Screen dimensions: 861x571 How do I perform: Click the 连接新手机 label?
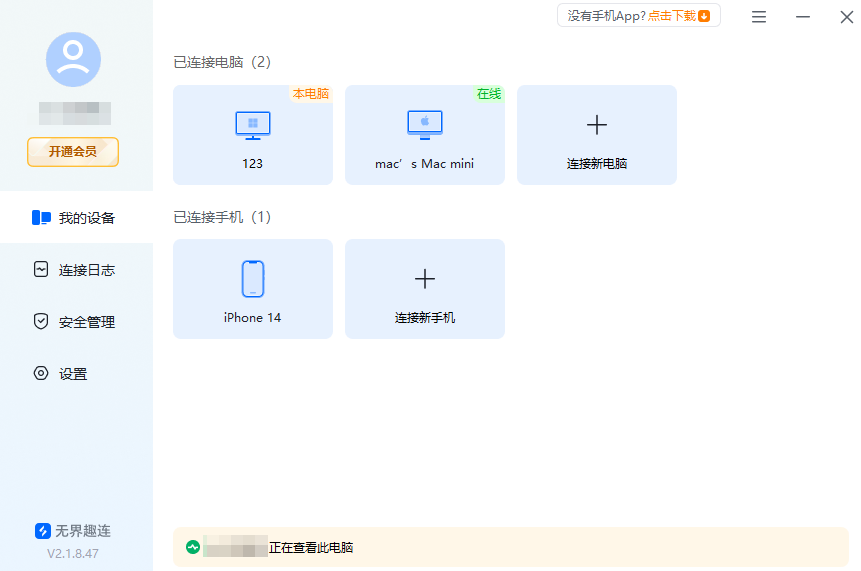tap(424, 318)
